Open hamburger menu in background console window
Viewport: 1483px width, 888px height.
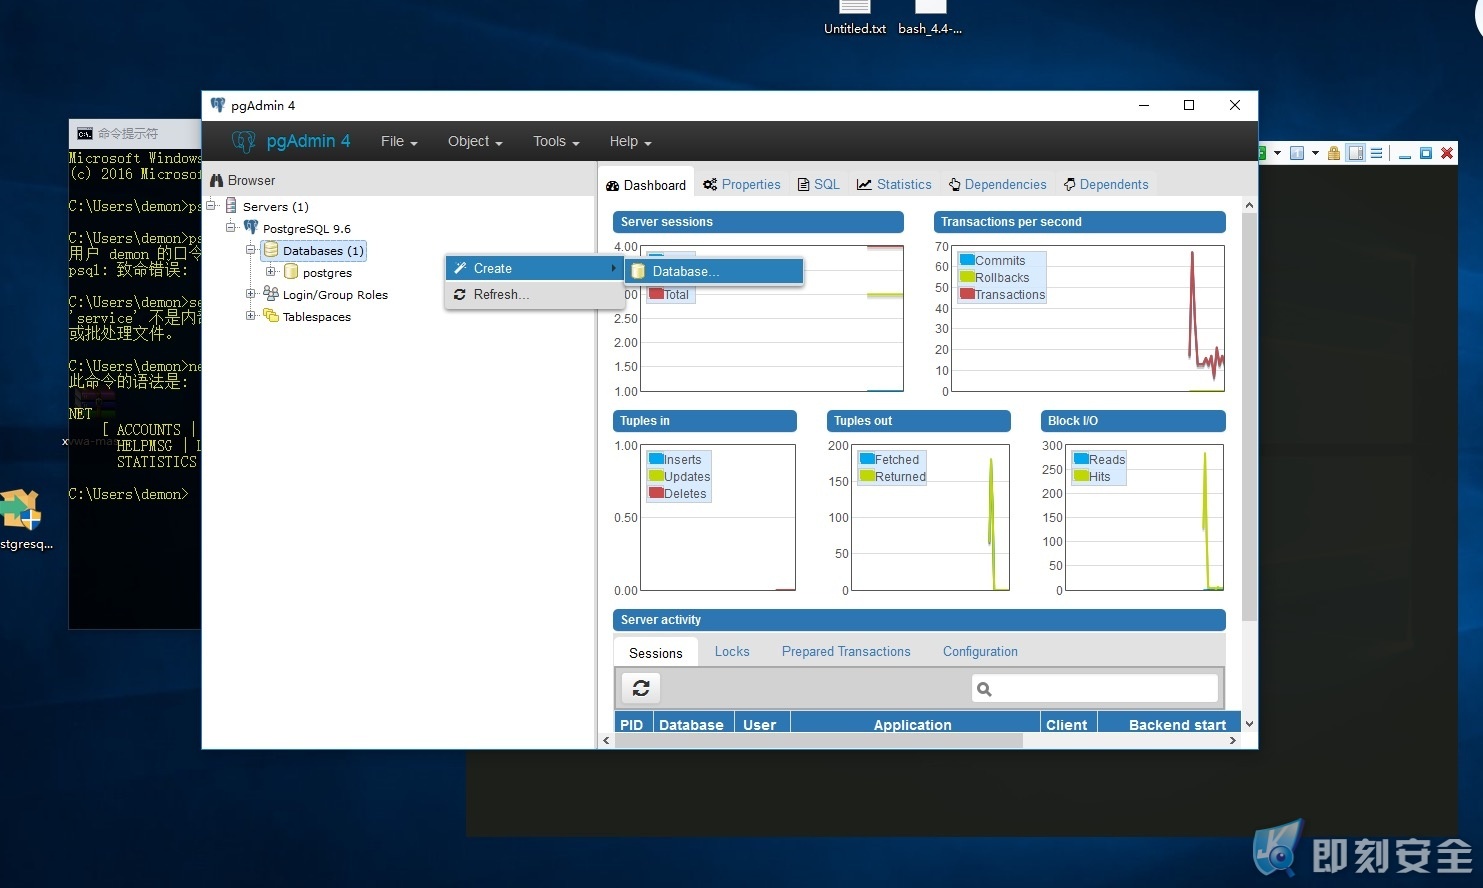coord(1377,153)
